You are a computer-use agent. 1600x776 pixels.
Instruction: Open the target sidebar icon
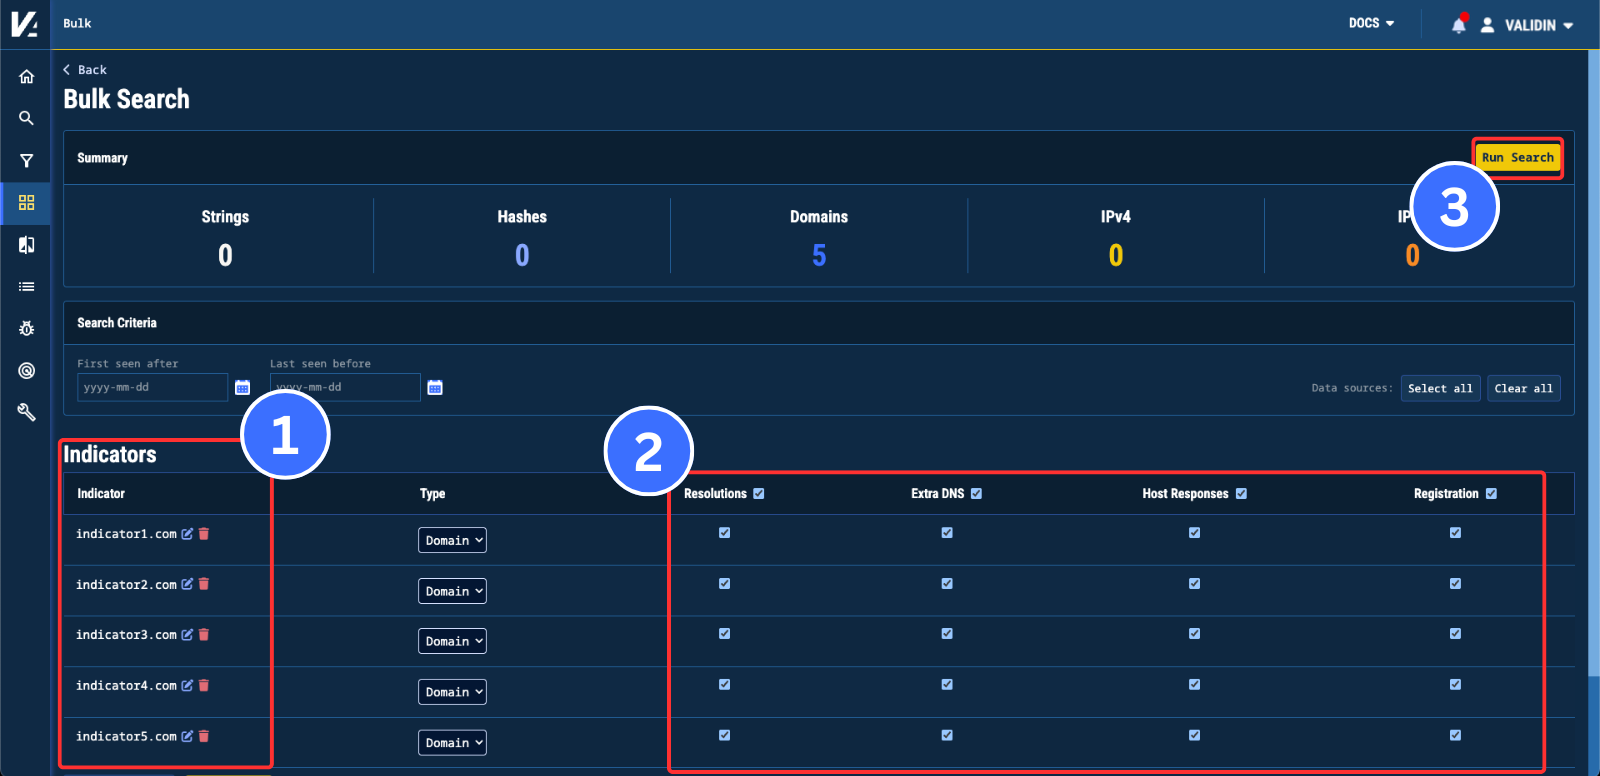pyautogui.click(x=26, y=370)
